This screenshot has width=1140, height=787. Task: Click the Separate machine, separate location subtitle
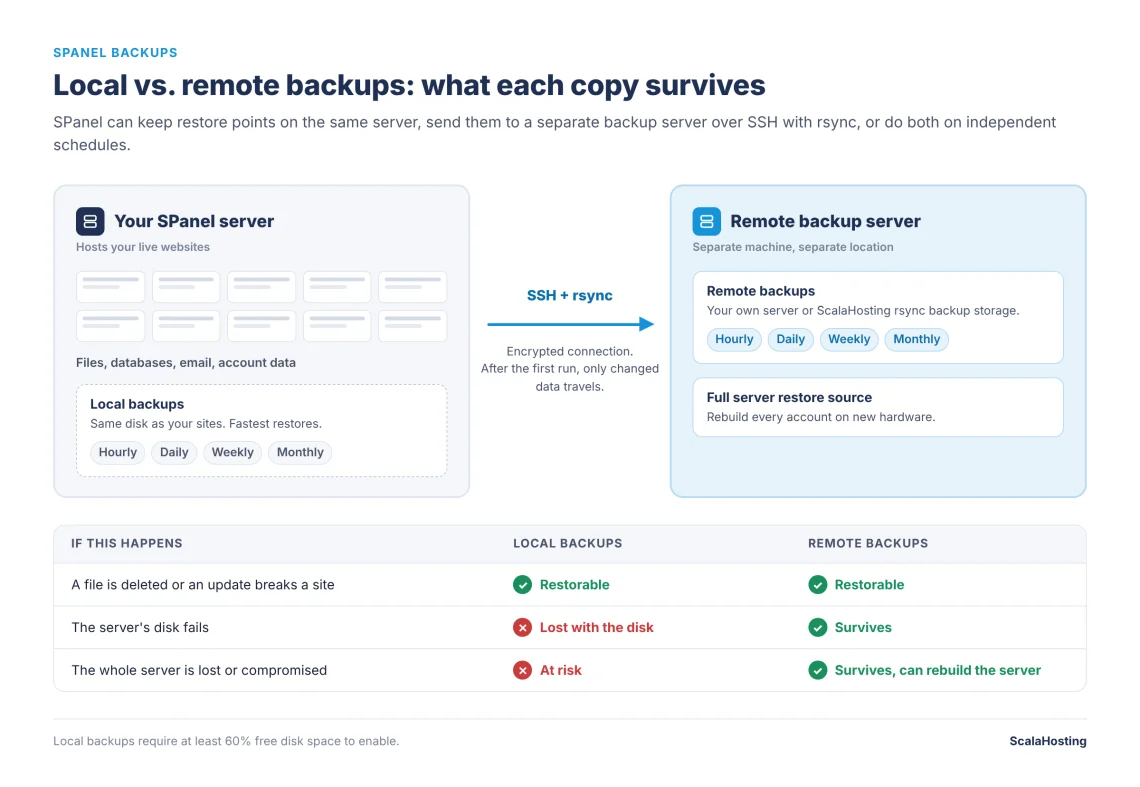(x=792, y=247)
